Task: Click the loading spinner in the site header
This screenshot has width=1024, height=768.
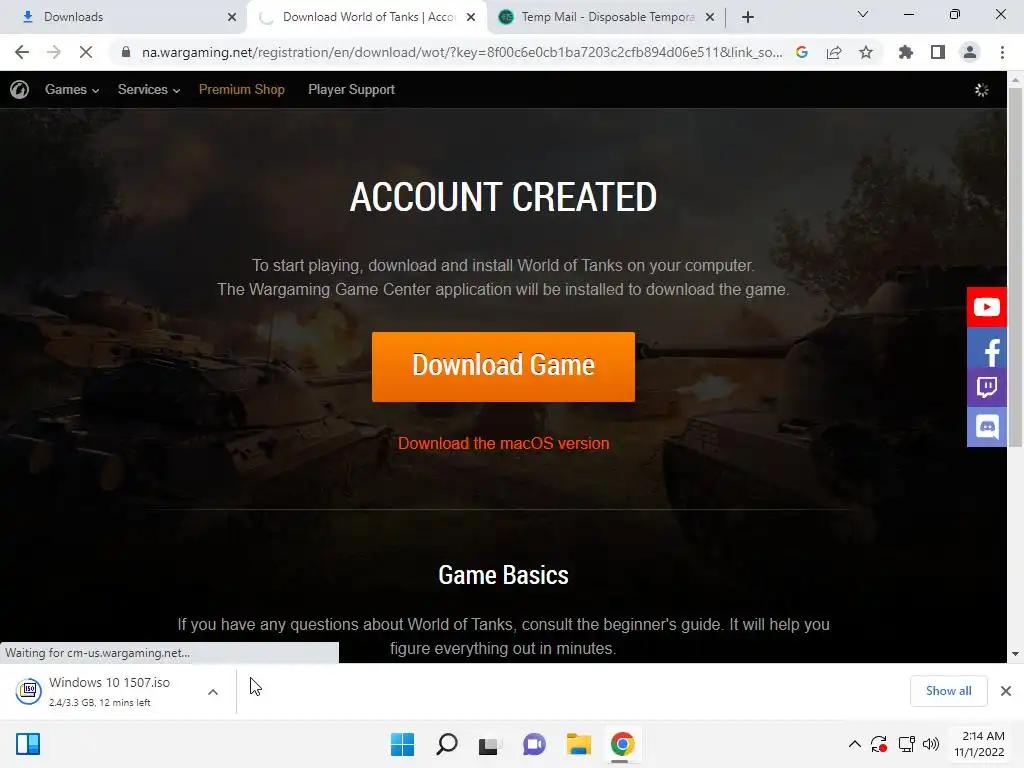Action: point(982,89)
